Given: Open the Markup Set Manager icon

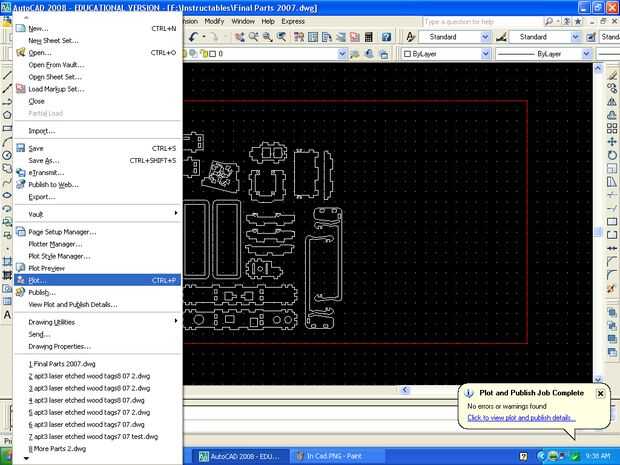Looking at the screenshot, I should point(355,37).
